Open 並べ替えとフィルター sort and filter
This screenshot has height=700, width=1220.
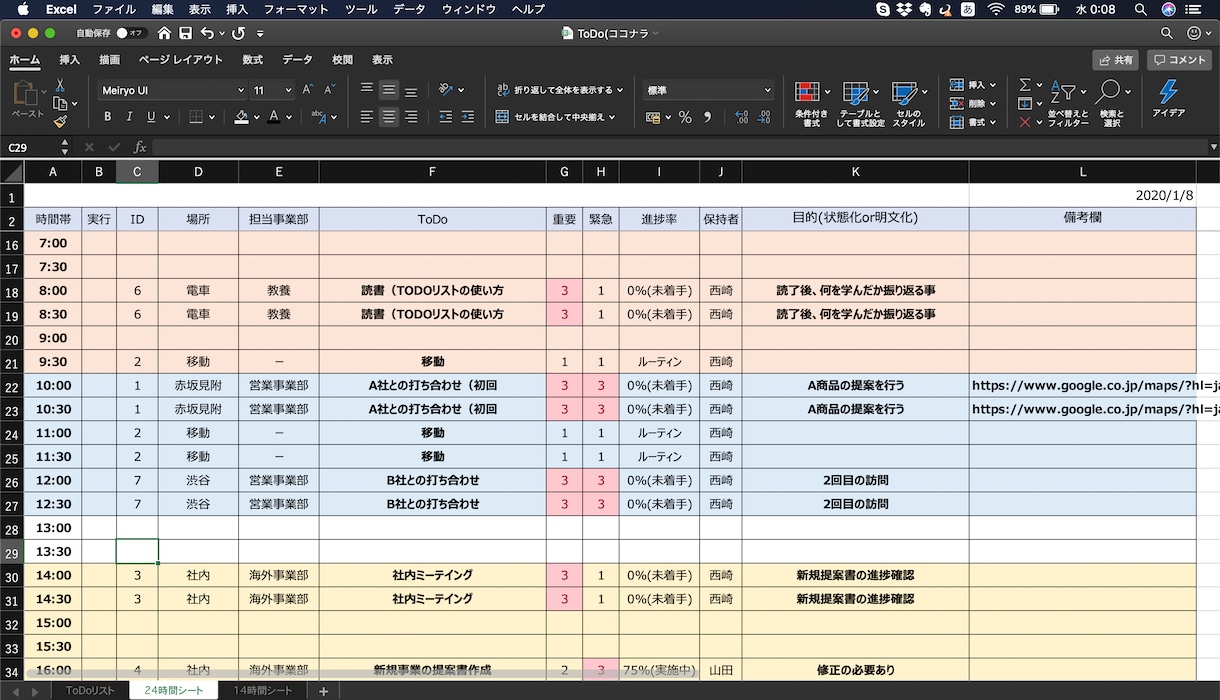click(1068, 104)
